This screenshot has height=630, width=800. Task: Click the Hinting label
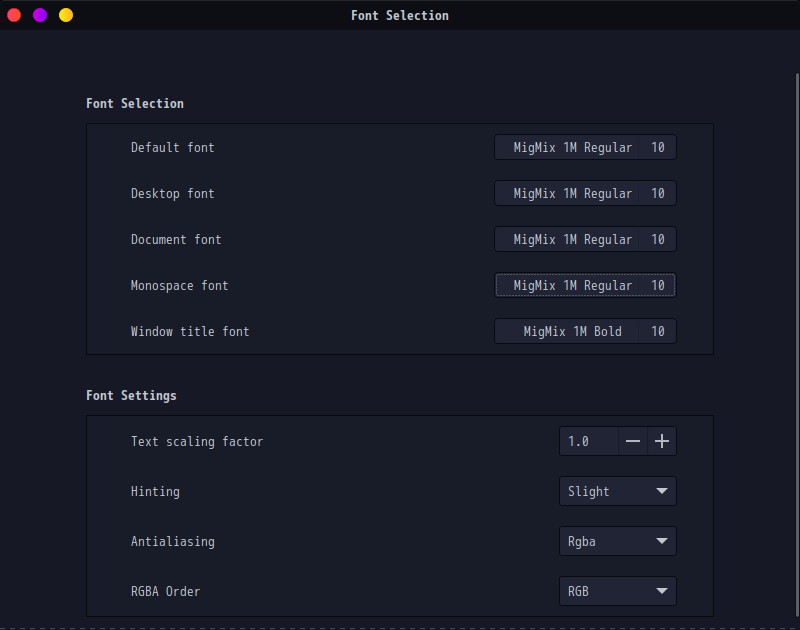155,491
